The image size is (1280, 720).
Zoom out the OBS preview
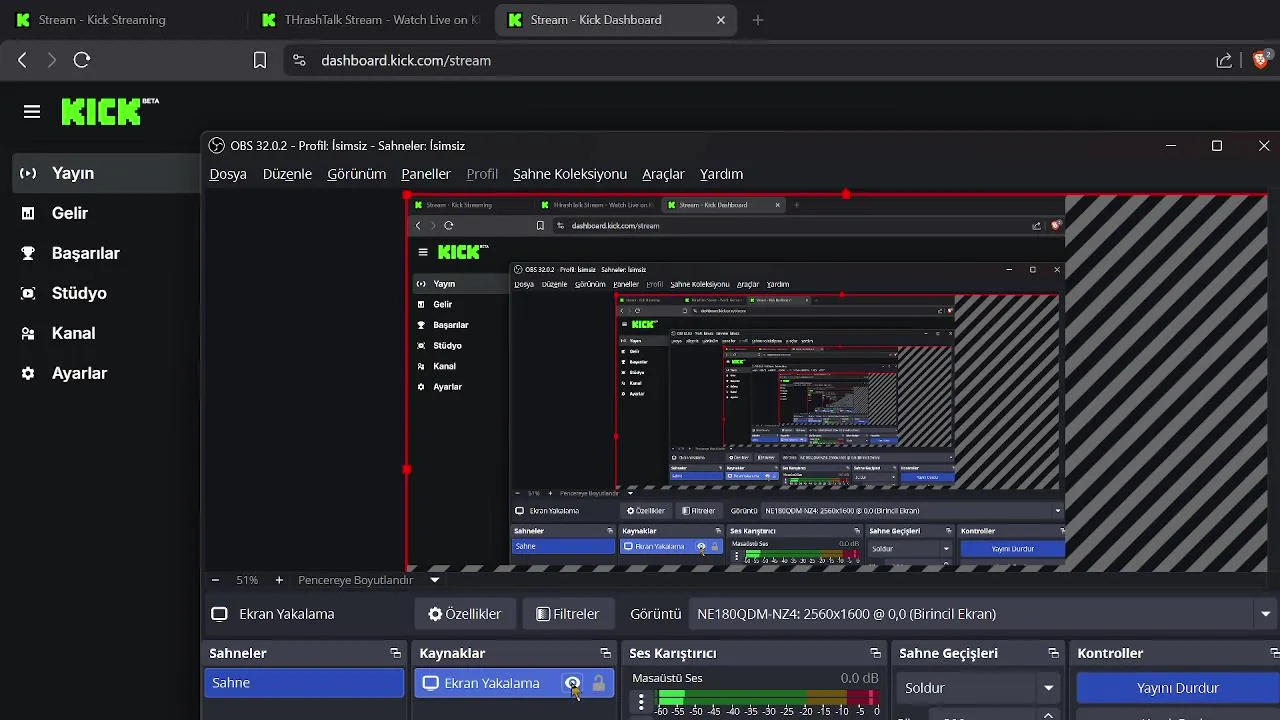click(215, 580)
